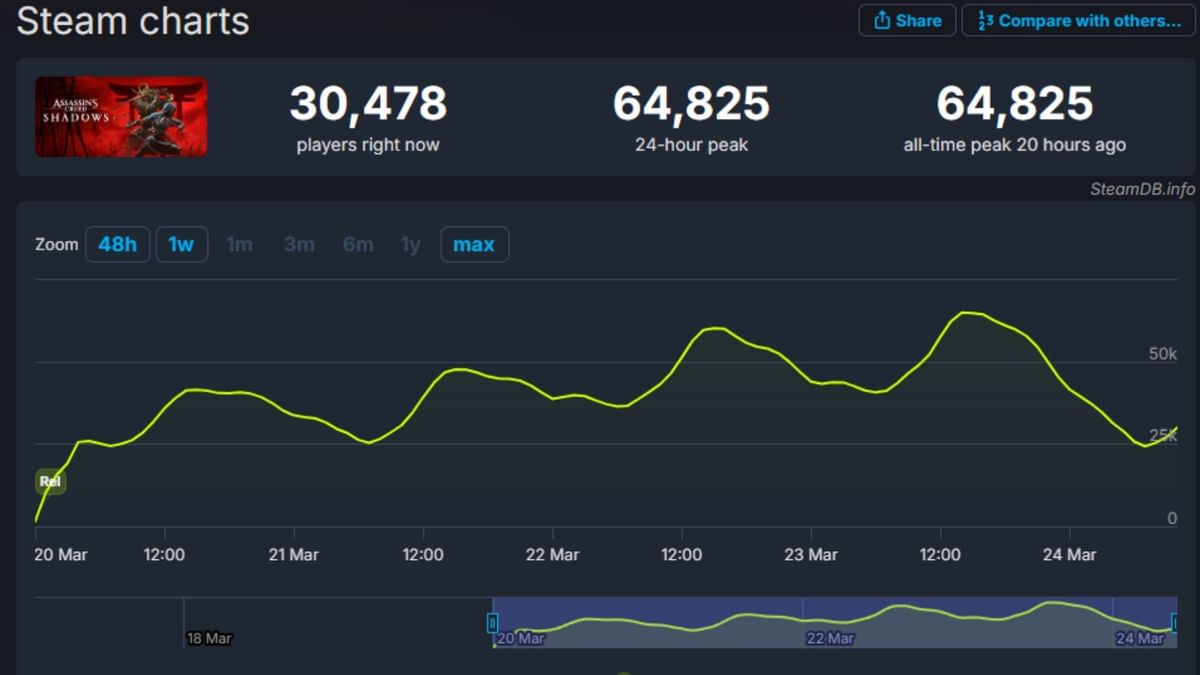Click the 23 Mar axis label
The height and width of the screenshot is (675, 1200).
pos(810,555)
